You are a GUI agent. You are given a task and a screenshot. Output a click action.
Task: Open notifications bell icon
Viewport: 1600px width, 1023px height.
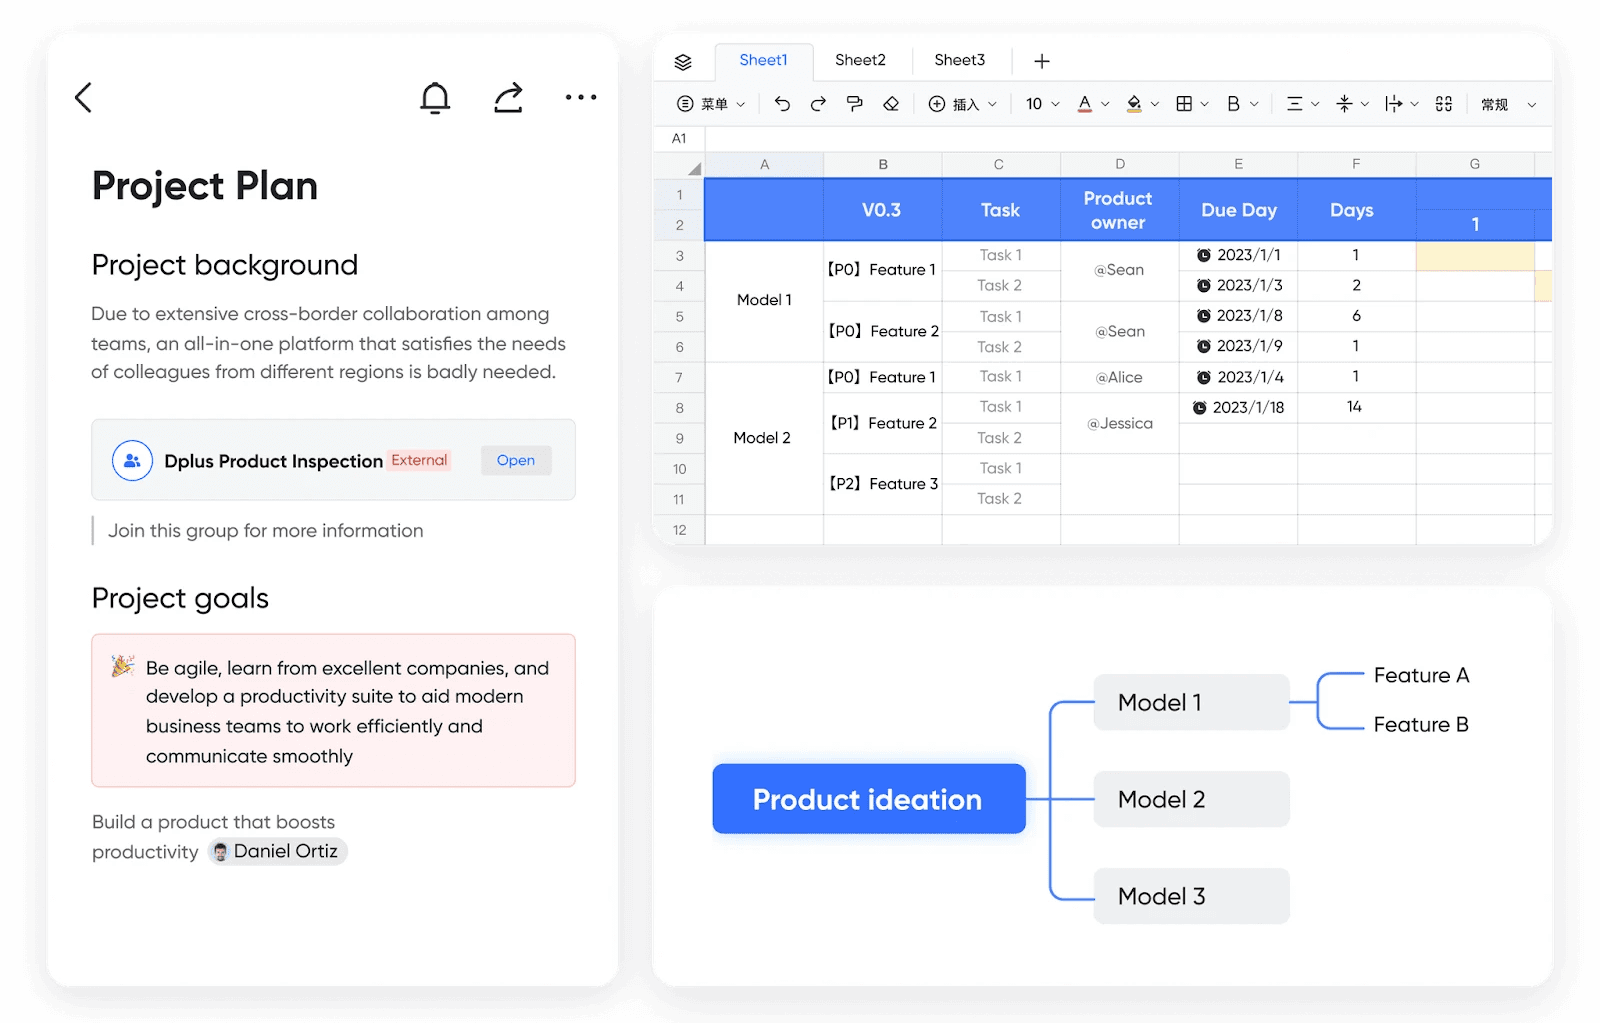[435, 97]
